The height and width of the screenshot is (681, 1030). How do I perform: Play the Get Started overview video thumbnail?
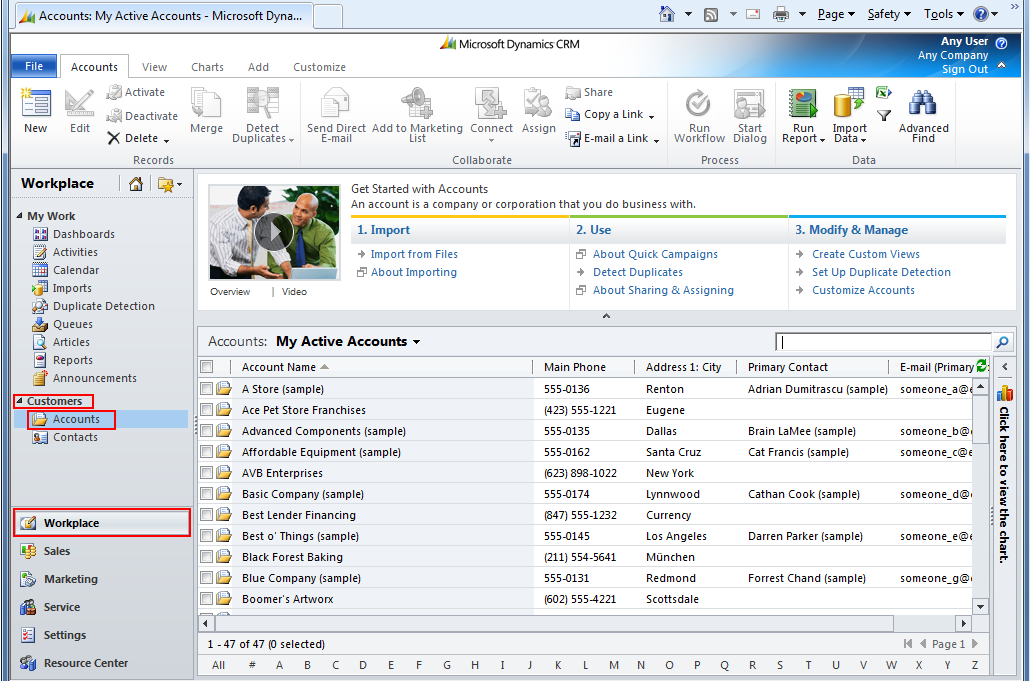[274, 232]
